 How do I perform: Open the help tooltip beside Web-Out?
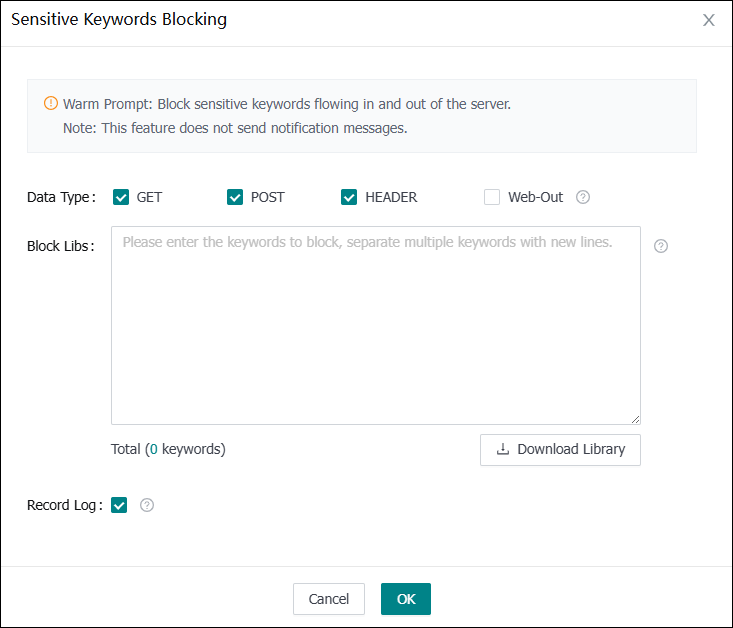(x=583, y=197)
